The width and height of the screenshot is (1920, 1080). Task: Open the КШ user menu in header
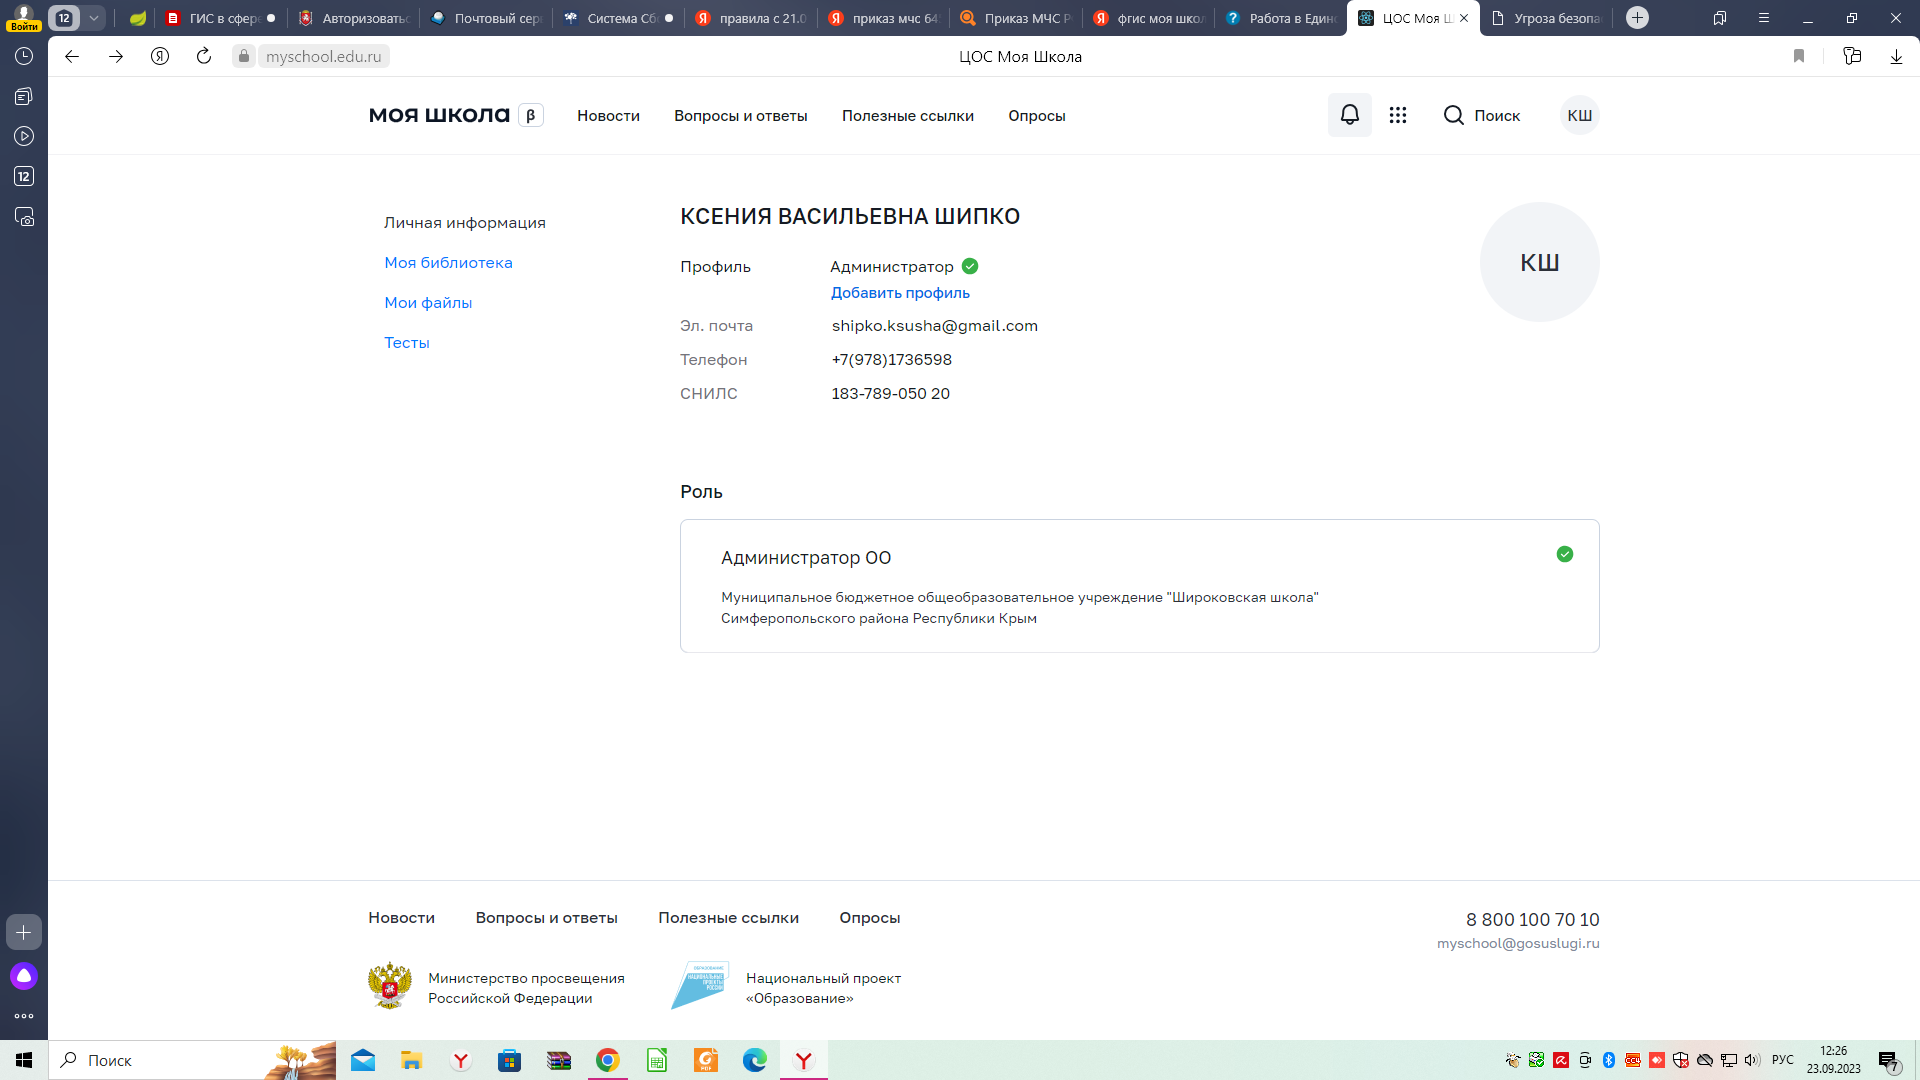click(x=1579, y=115)
